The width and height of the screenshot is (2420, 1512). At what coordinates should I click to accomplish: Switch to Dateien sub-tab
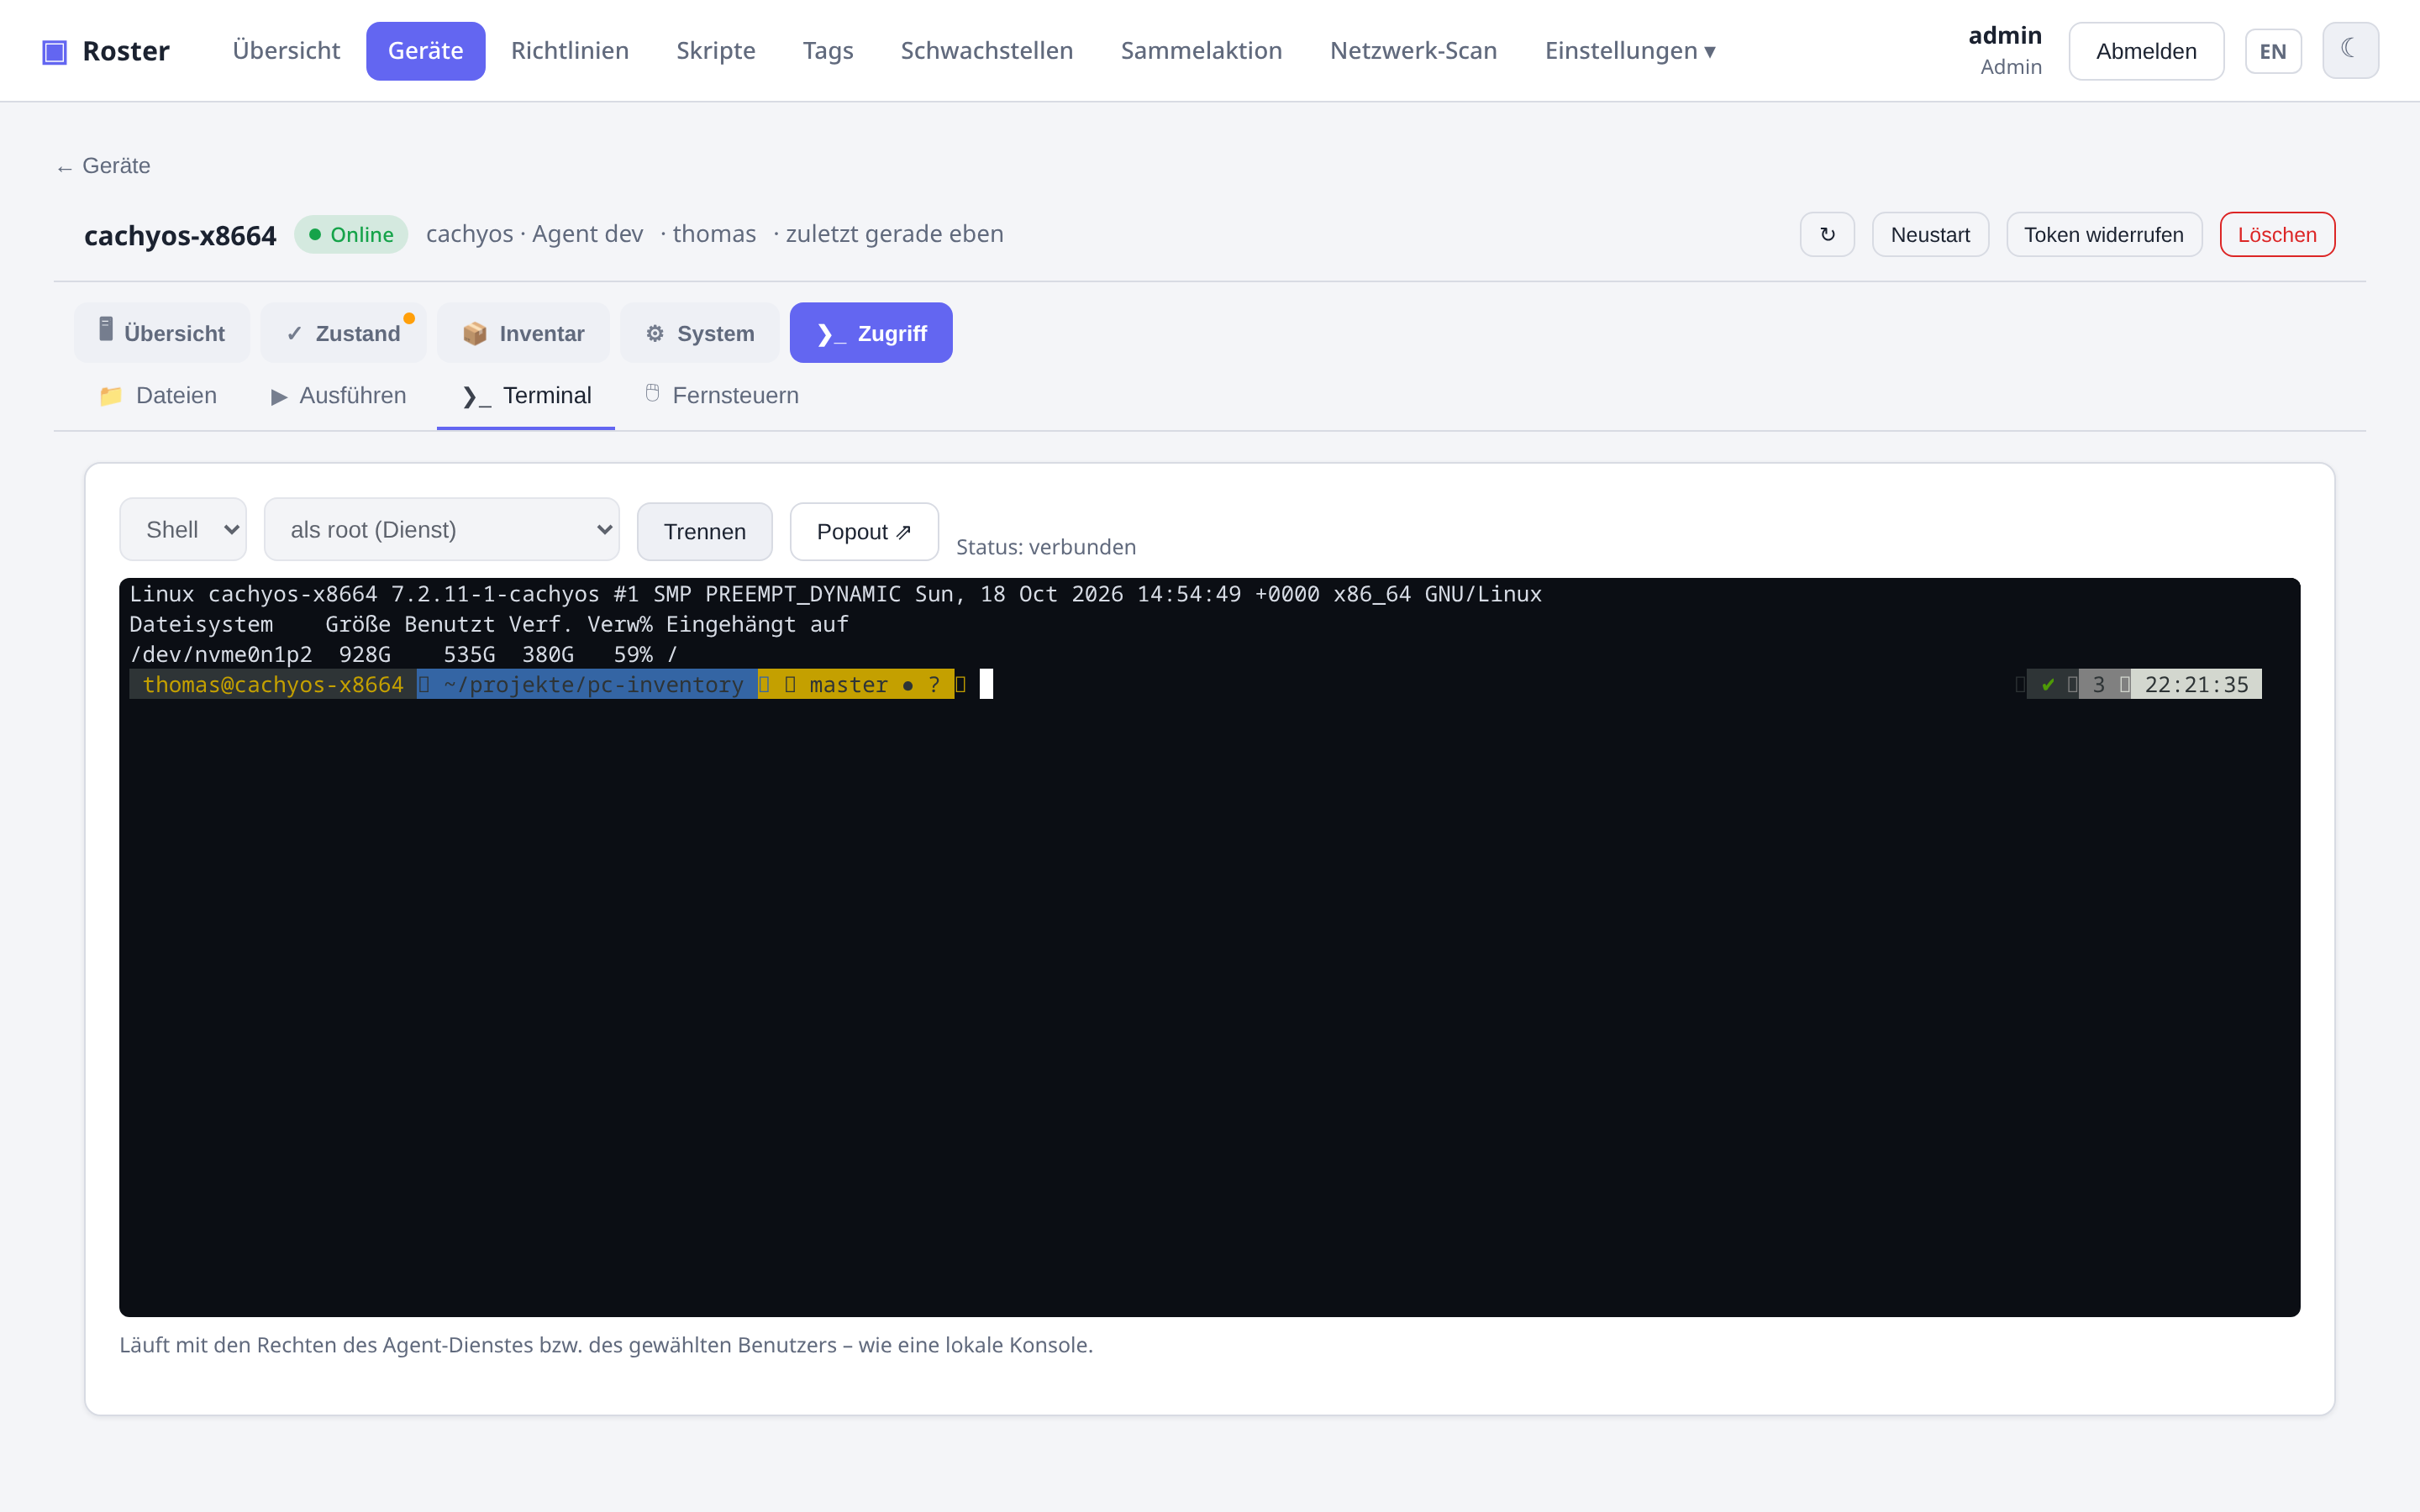coord(158,396)
